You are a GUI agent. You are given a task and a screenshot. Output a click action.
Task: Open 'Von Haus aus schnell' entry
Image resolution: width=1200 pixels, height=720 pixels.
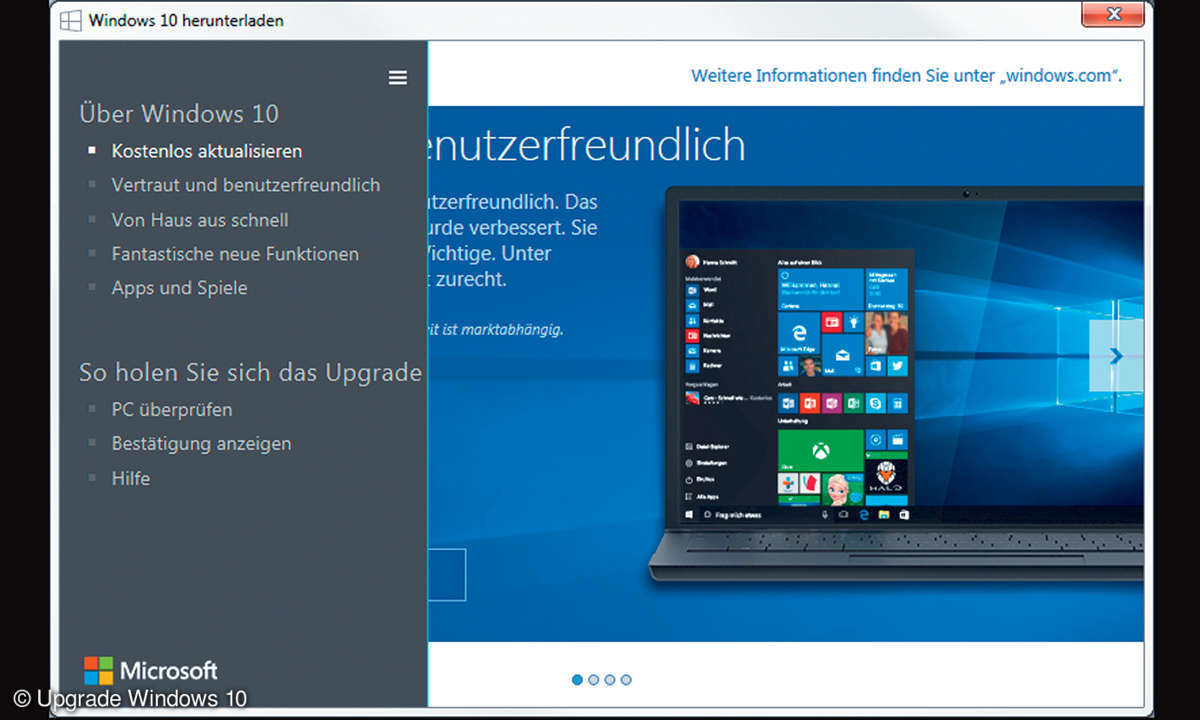200,220
